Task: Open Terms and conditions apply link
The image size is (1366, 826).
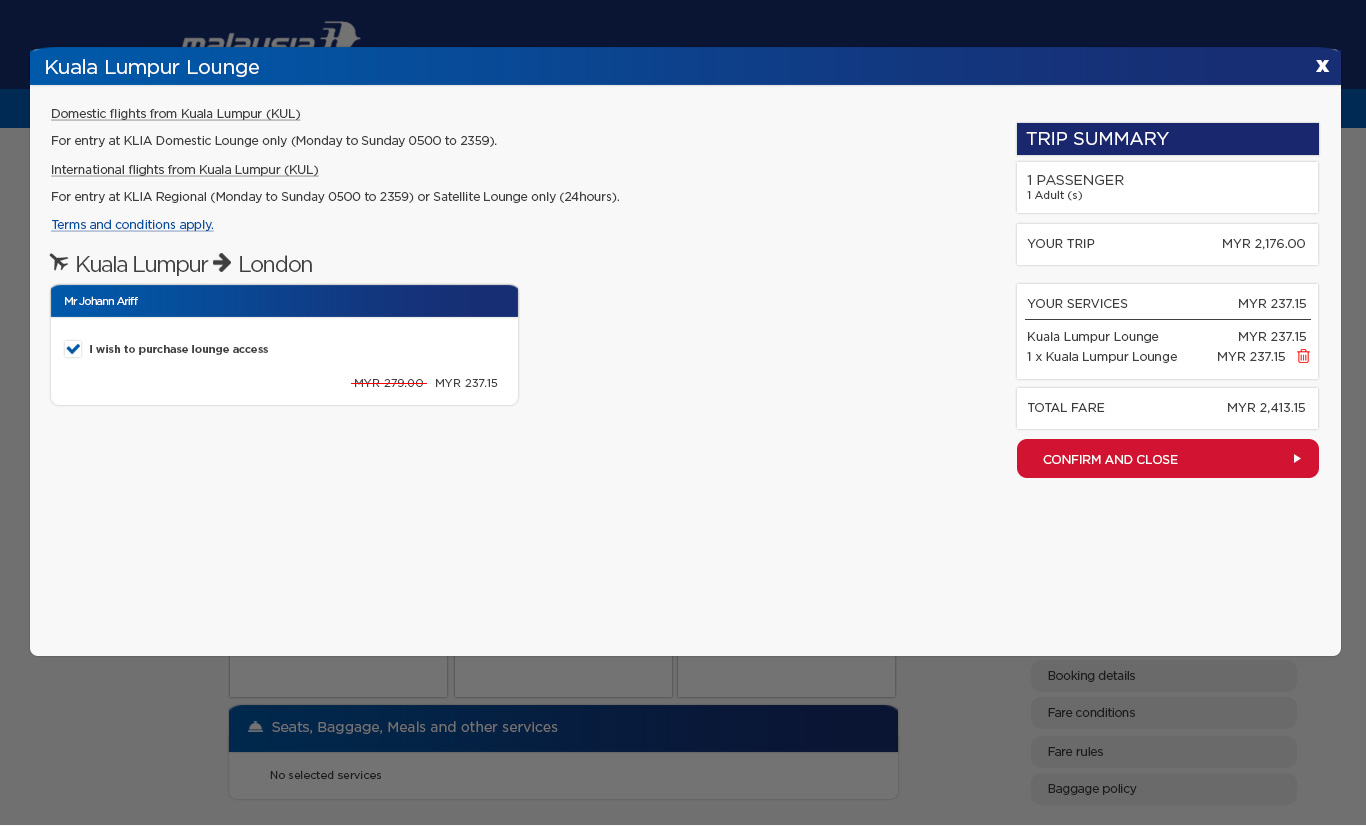Action: 132,225
